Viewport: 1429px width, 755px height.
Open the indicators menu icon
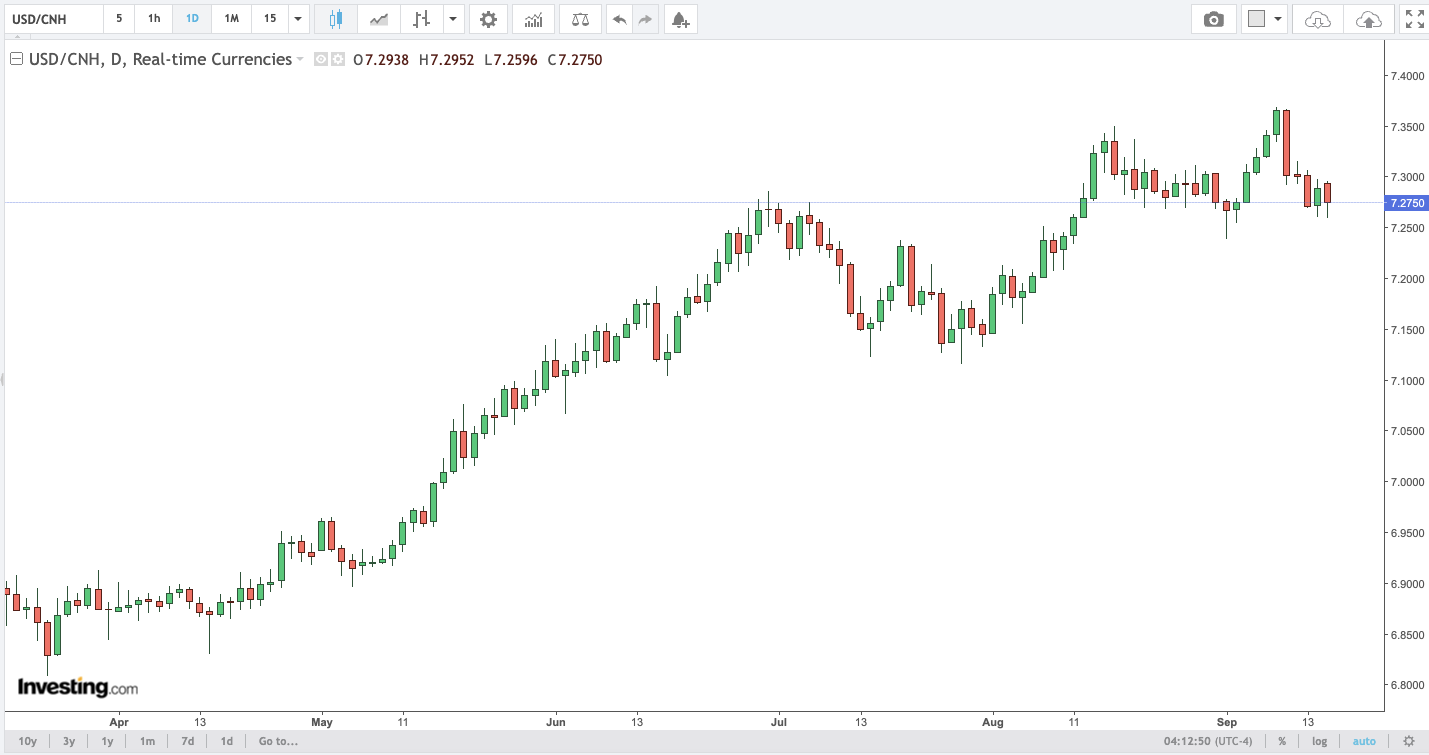[533, 19]
